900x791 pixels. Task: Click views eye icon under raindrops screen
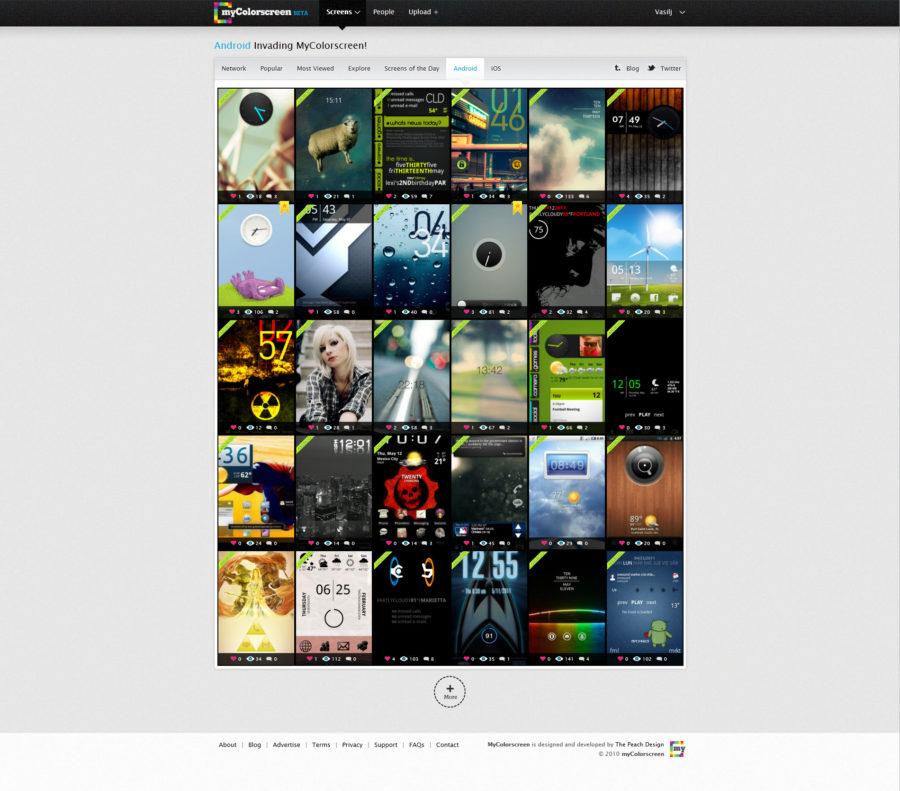pos(405,312)
